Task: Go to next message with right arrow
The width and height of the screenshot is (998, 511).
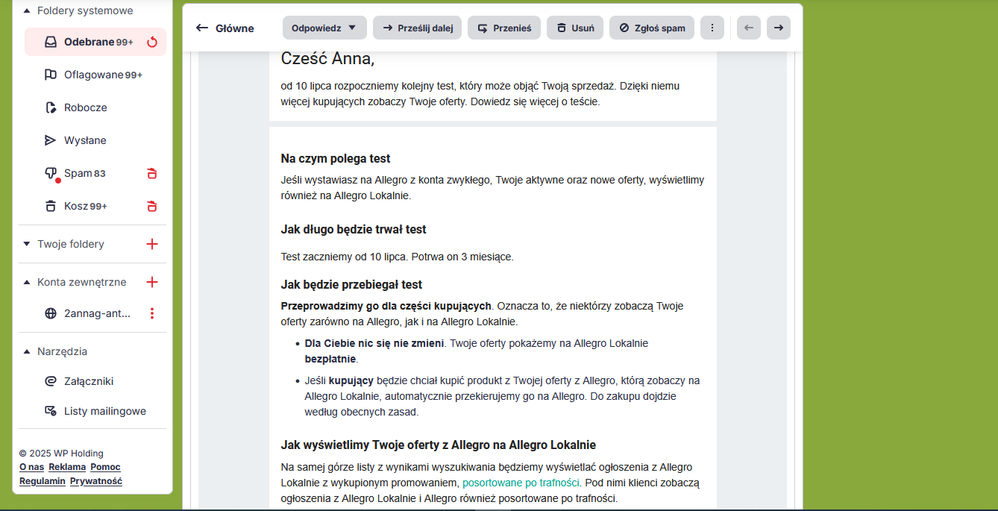Action: (x=778, y=28)
